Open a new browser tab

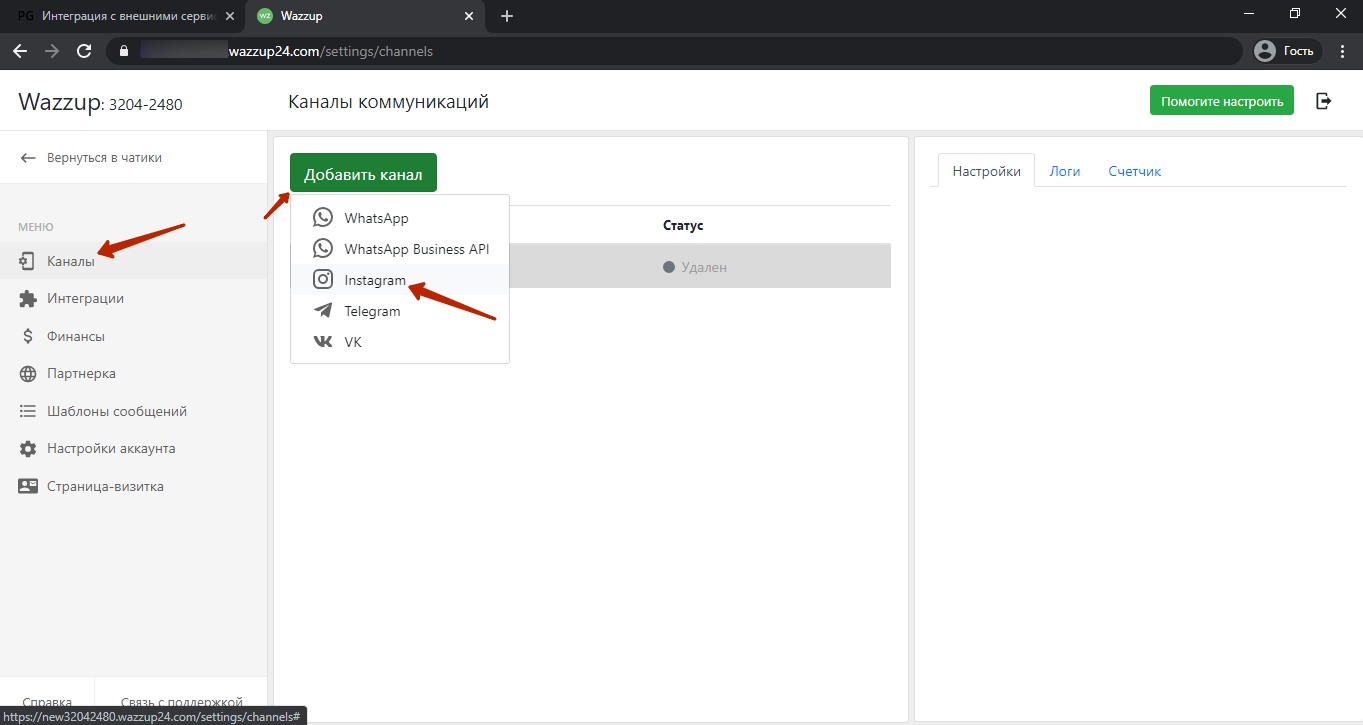(507, 16)
